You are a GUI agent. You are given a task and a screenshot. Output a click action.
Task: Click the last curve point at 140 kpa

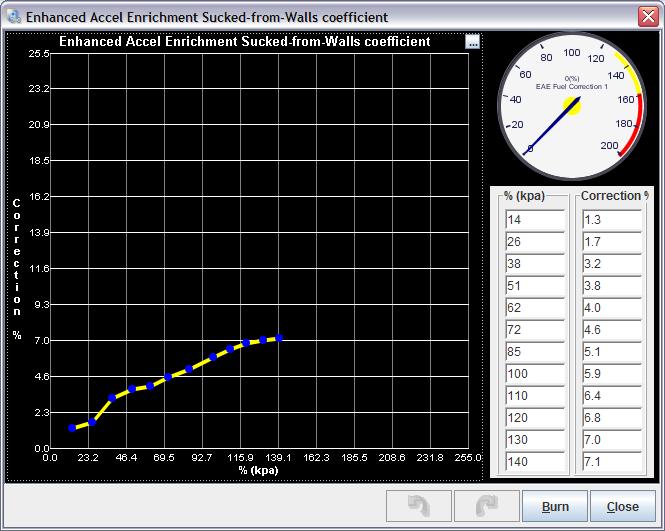click(x=279, y=338)
